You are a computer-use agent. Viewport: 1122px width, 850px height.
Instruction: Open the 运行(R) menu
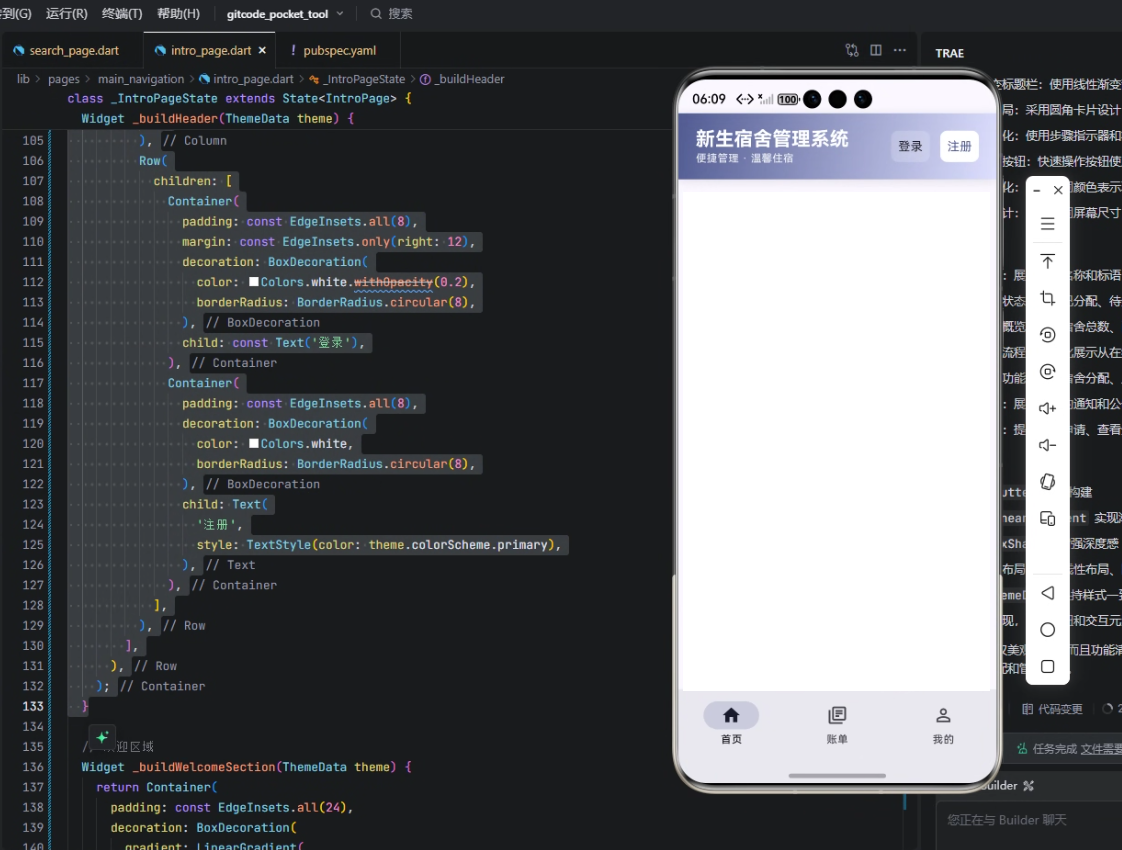click(67, 14)
